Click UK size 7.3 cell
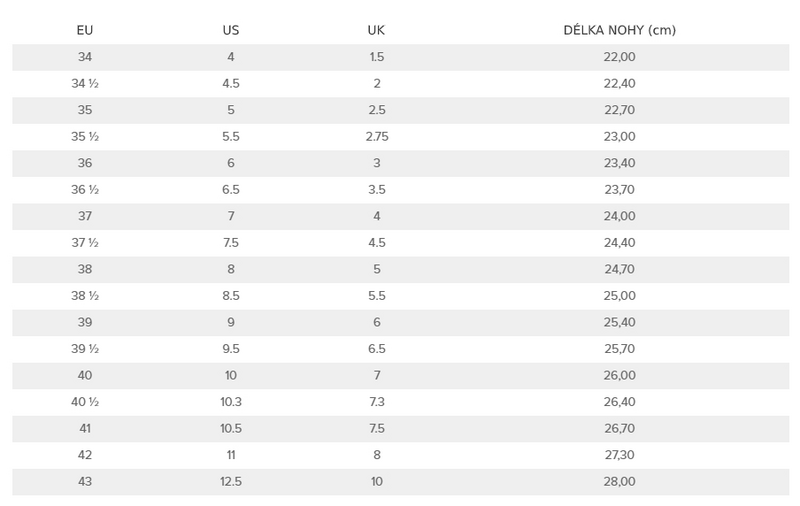800x506 pixels. point(377,402)
